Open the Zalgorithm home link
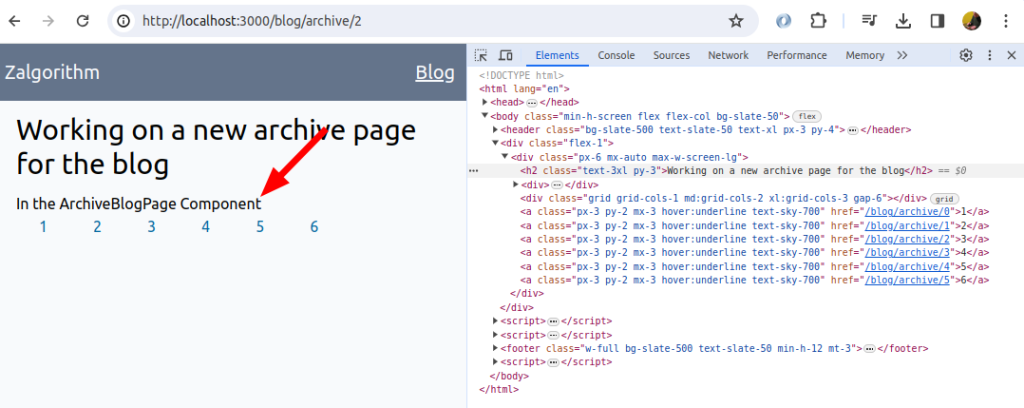The image size is (1024, 408). pos(52,72)
